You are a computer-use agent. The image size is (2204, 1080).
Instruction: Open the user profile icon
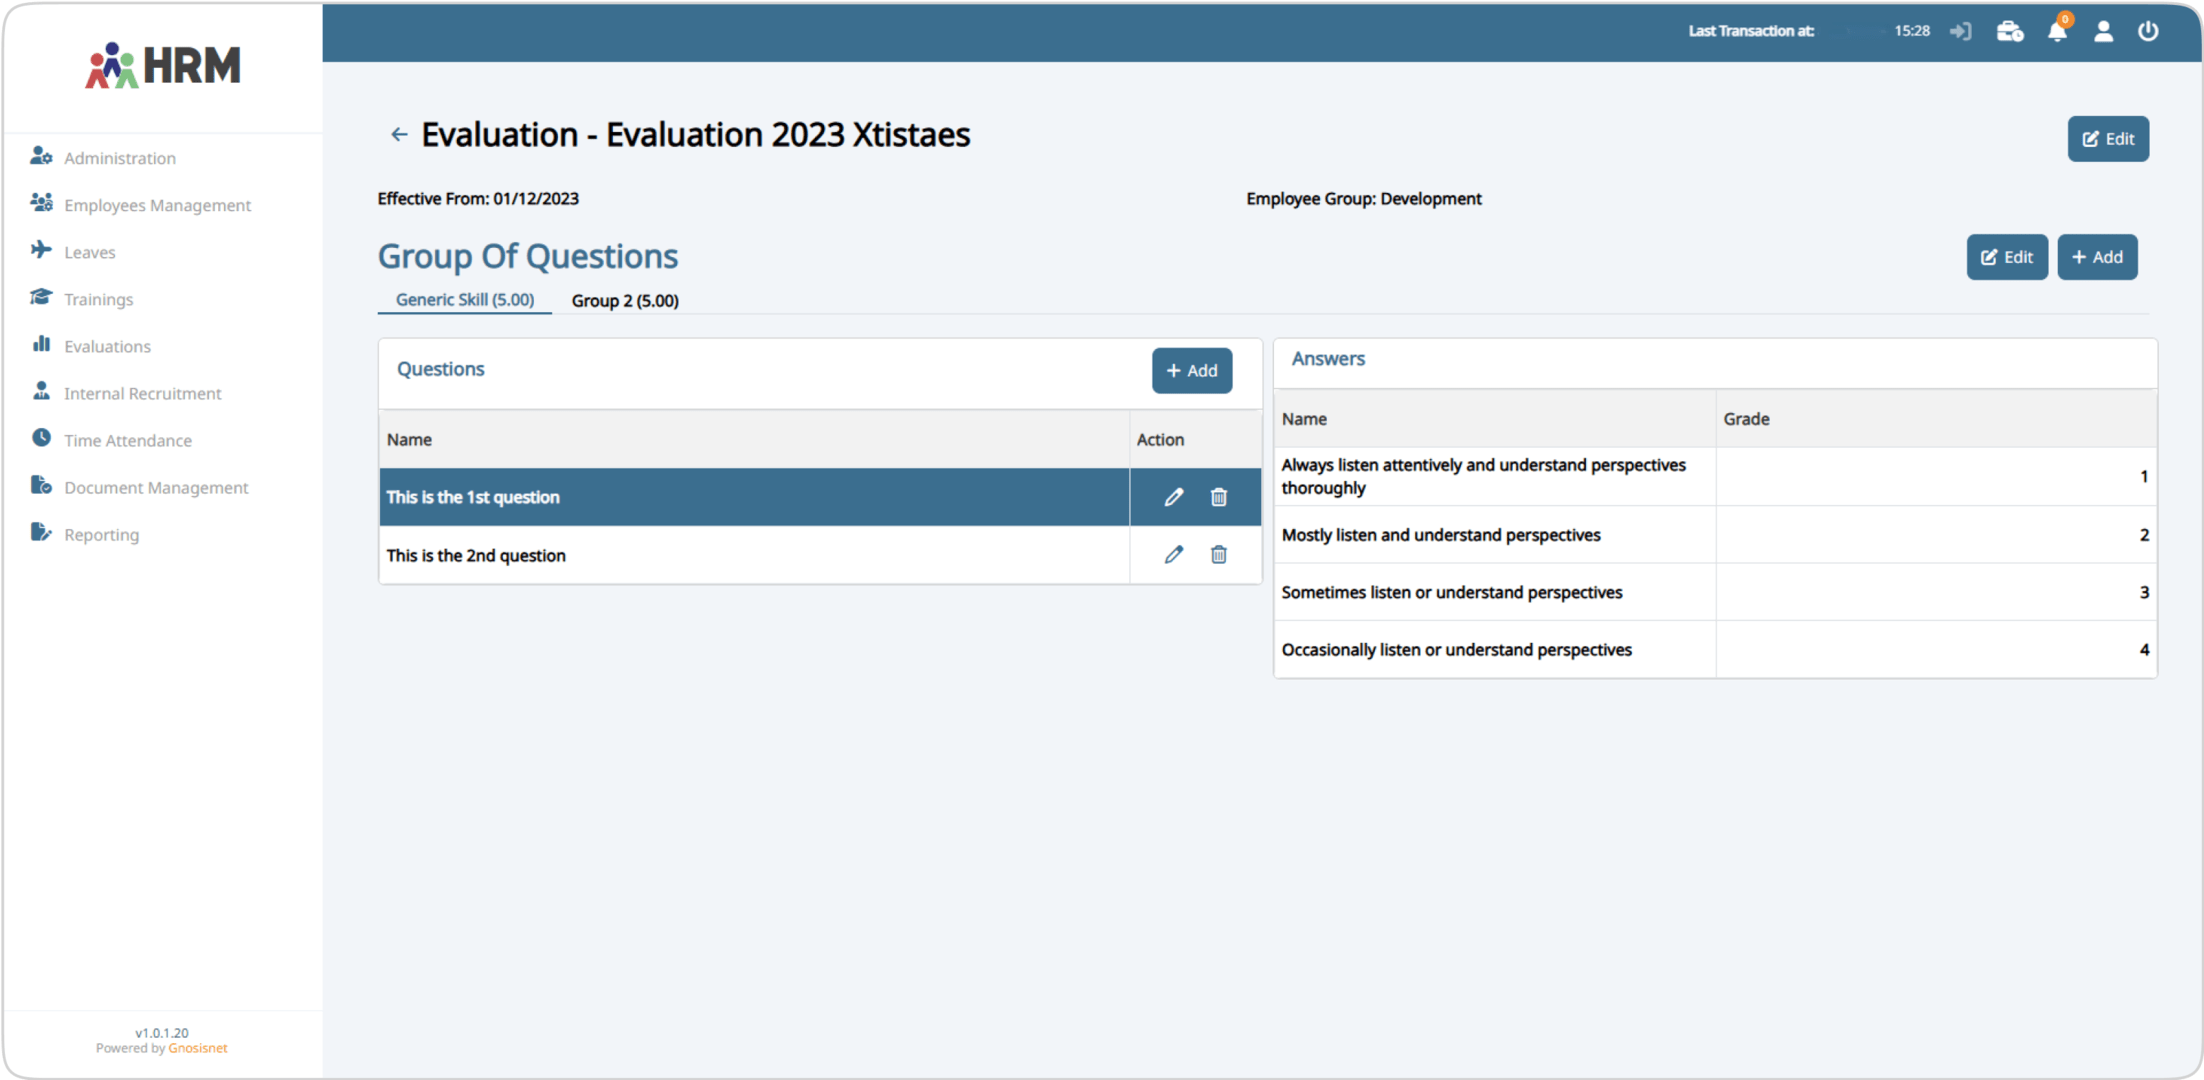pyautogui.click(x=2103, y=32)
